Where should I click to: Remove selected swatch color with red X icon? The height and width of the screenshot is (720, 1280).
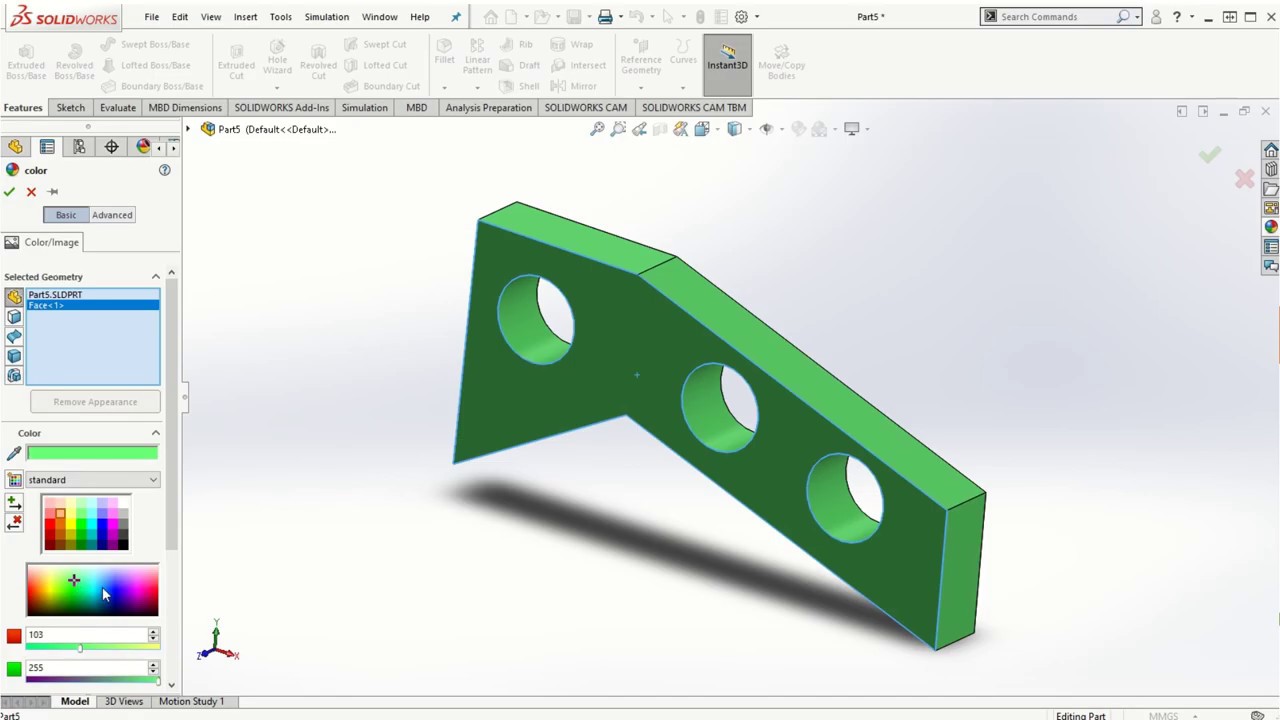tap(14, 523)
